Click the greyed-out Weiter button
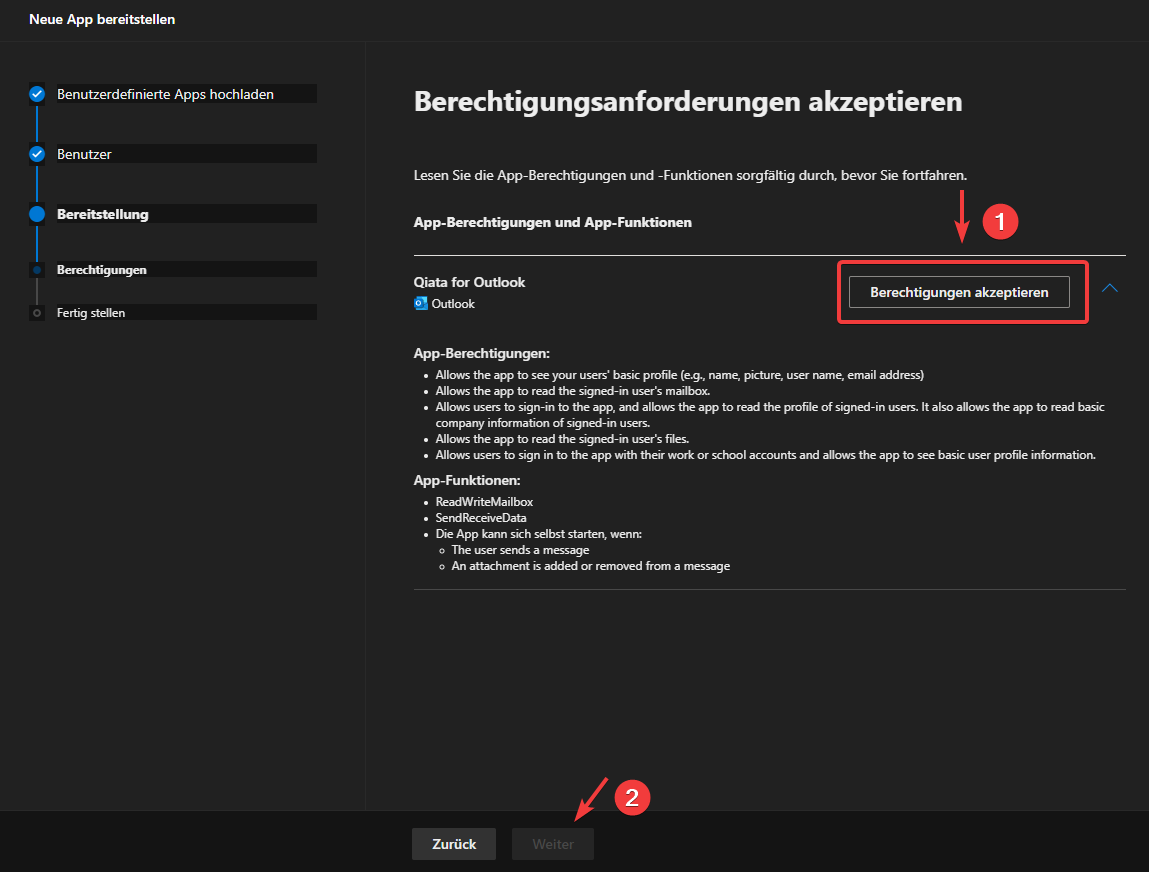This screenshot has width=1149, height=872. tap(553, 844)
